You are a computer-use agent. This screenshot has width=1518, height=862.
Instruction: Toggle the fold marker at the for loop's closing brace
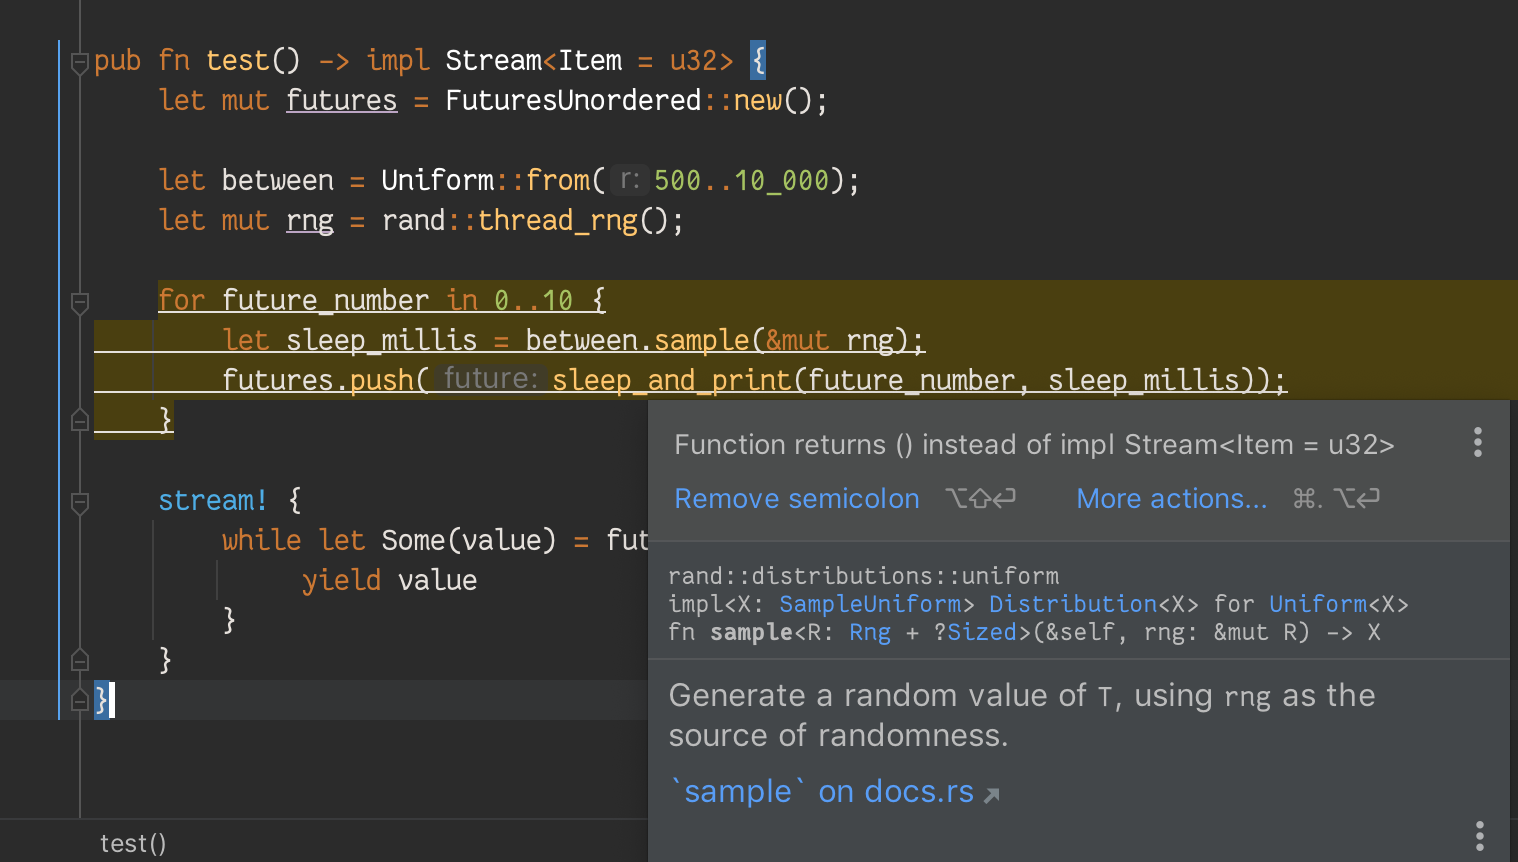[x=80, y=421]
